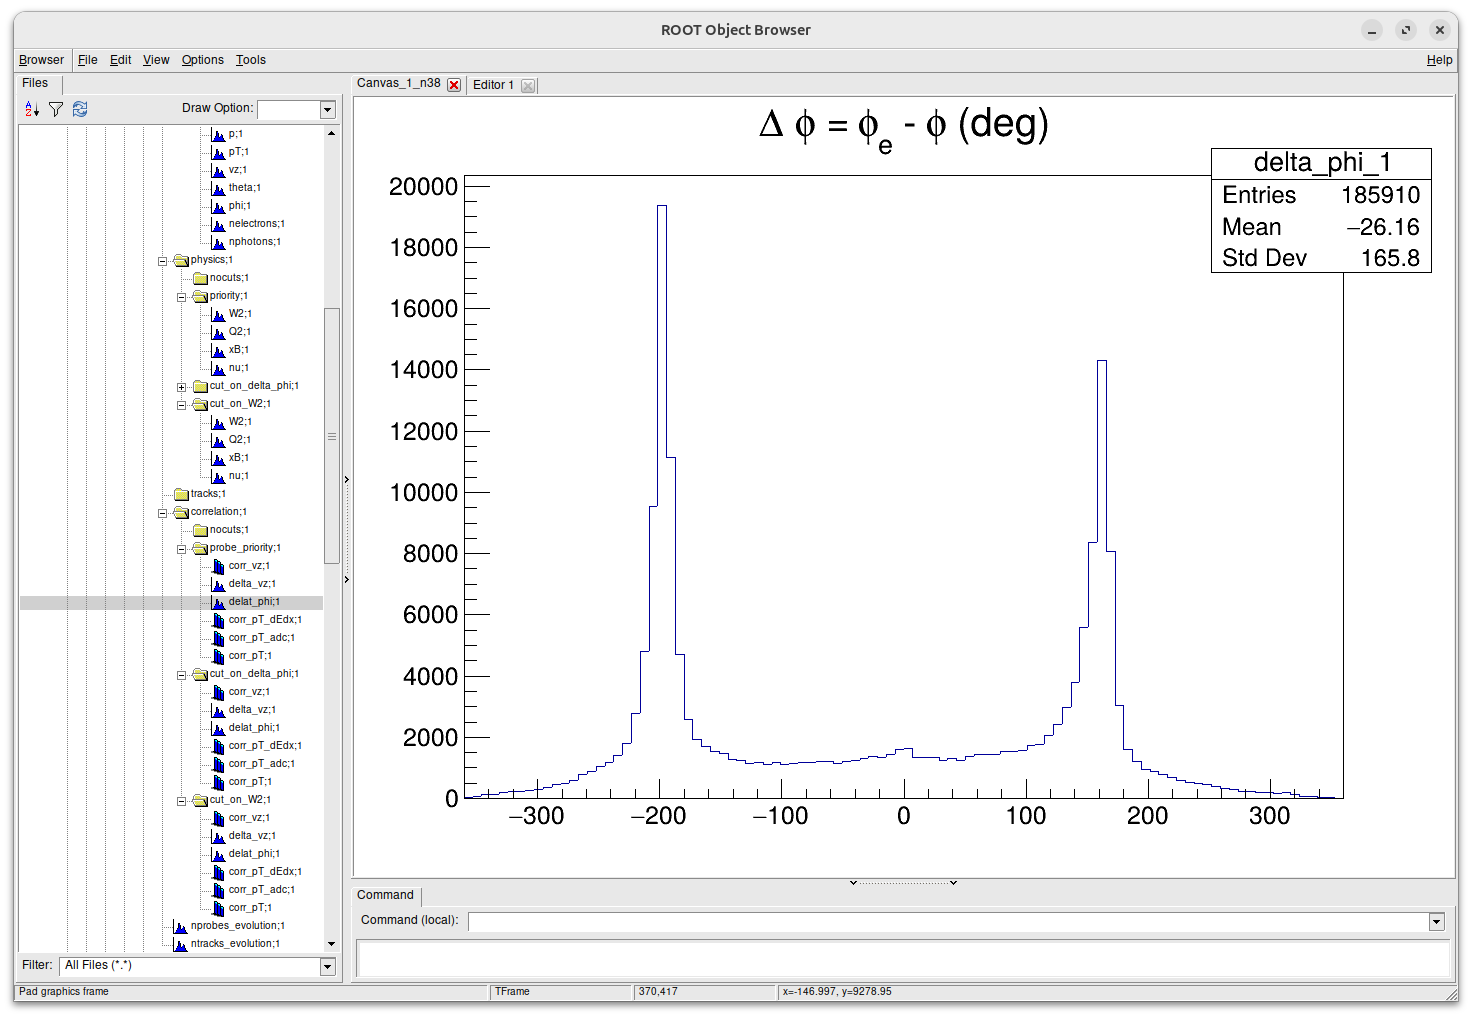Select corr_pT;1 under correlation cut_on_W2

(x=249, y=908)
